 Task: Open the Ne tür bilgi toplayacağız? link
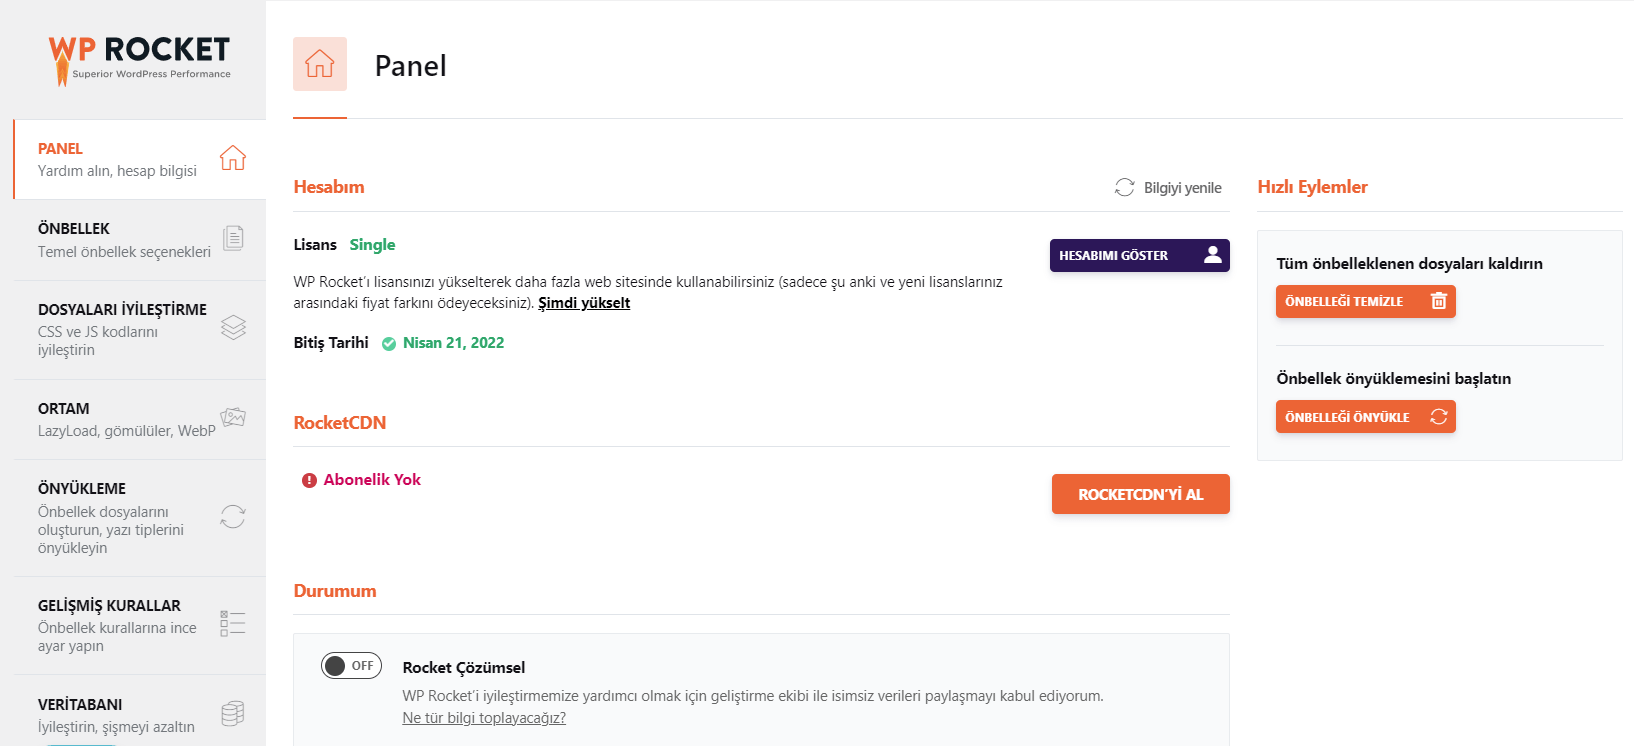[x=484, y=718]
